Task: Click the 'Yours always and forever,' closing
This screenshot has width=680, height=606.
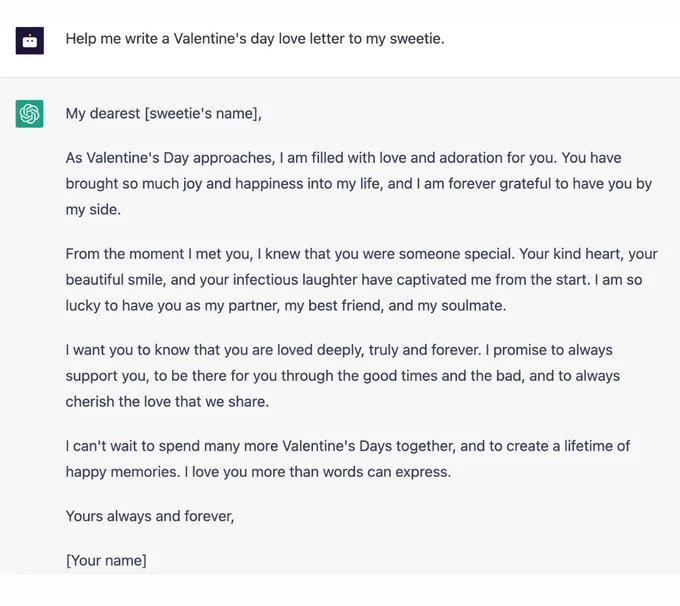Action: point(150,516)
